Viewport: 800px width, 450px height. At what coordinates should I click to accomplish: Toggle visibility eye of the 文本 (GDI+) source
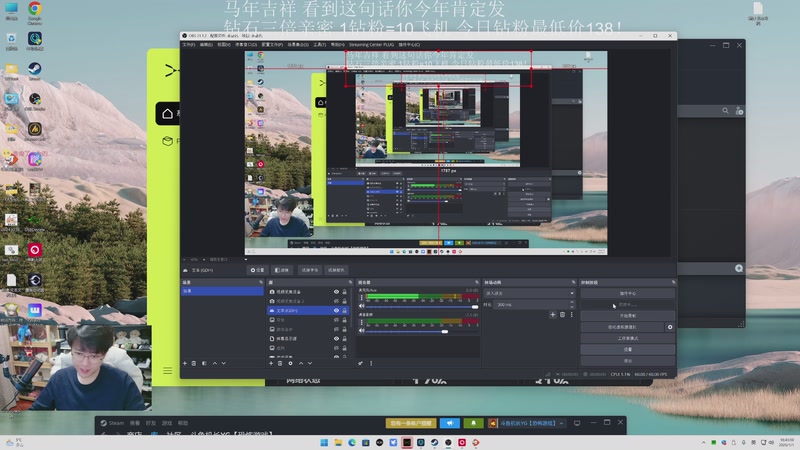tap(336, 310)
